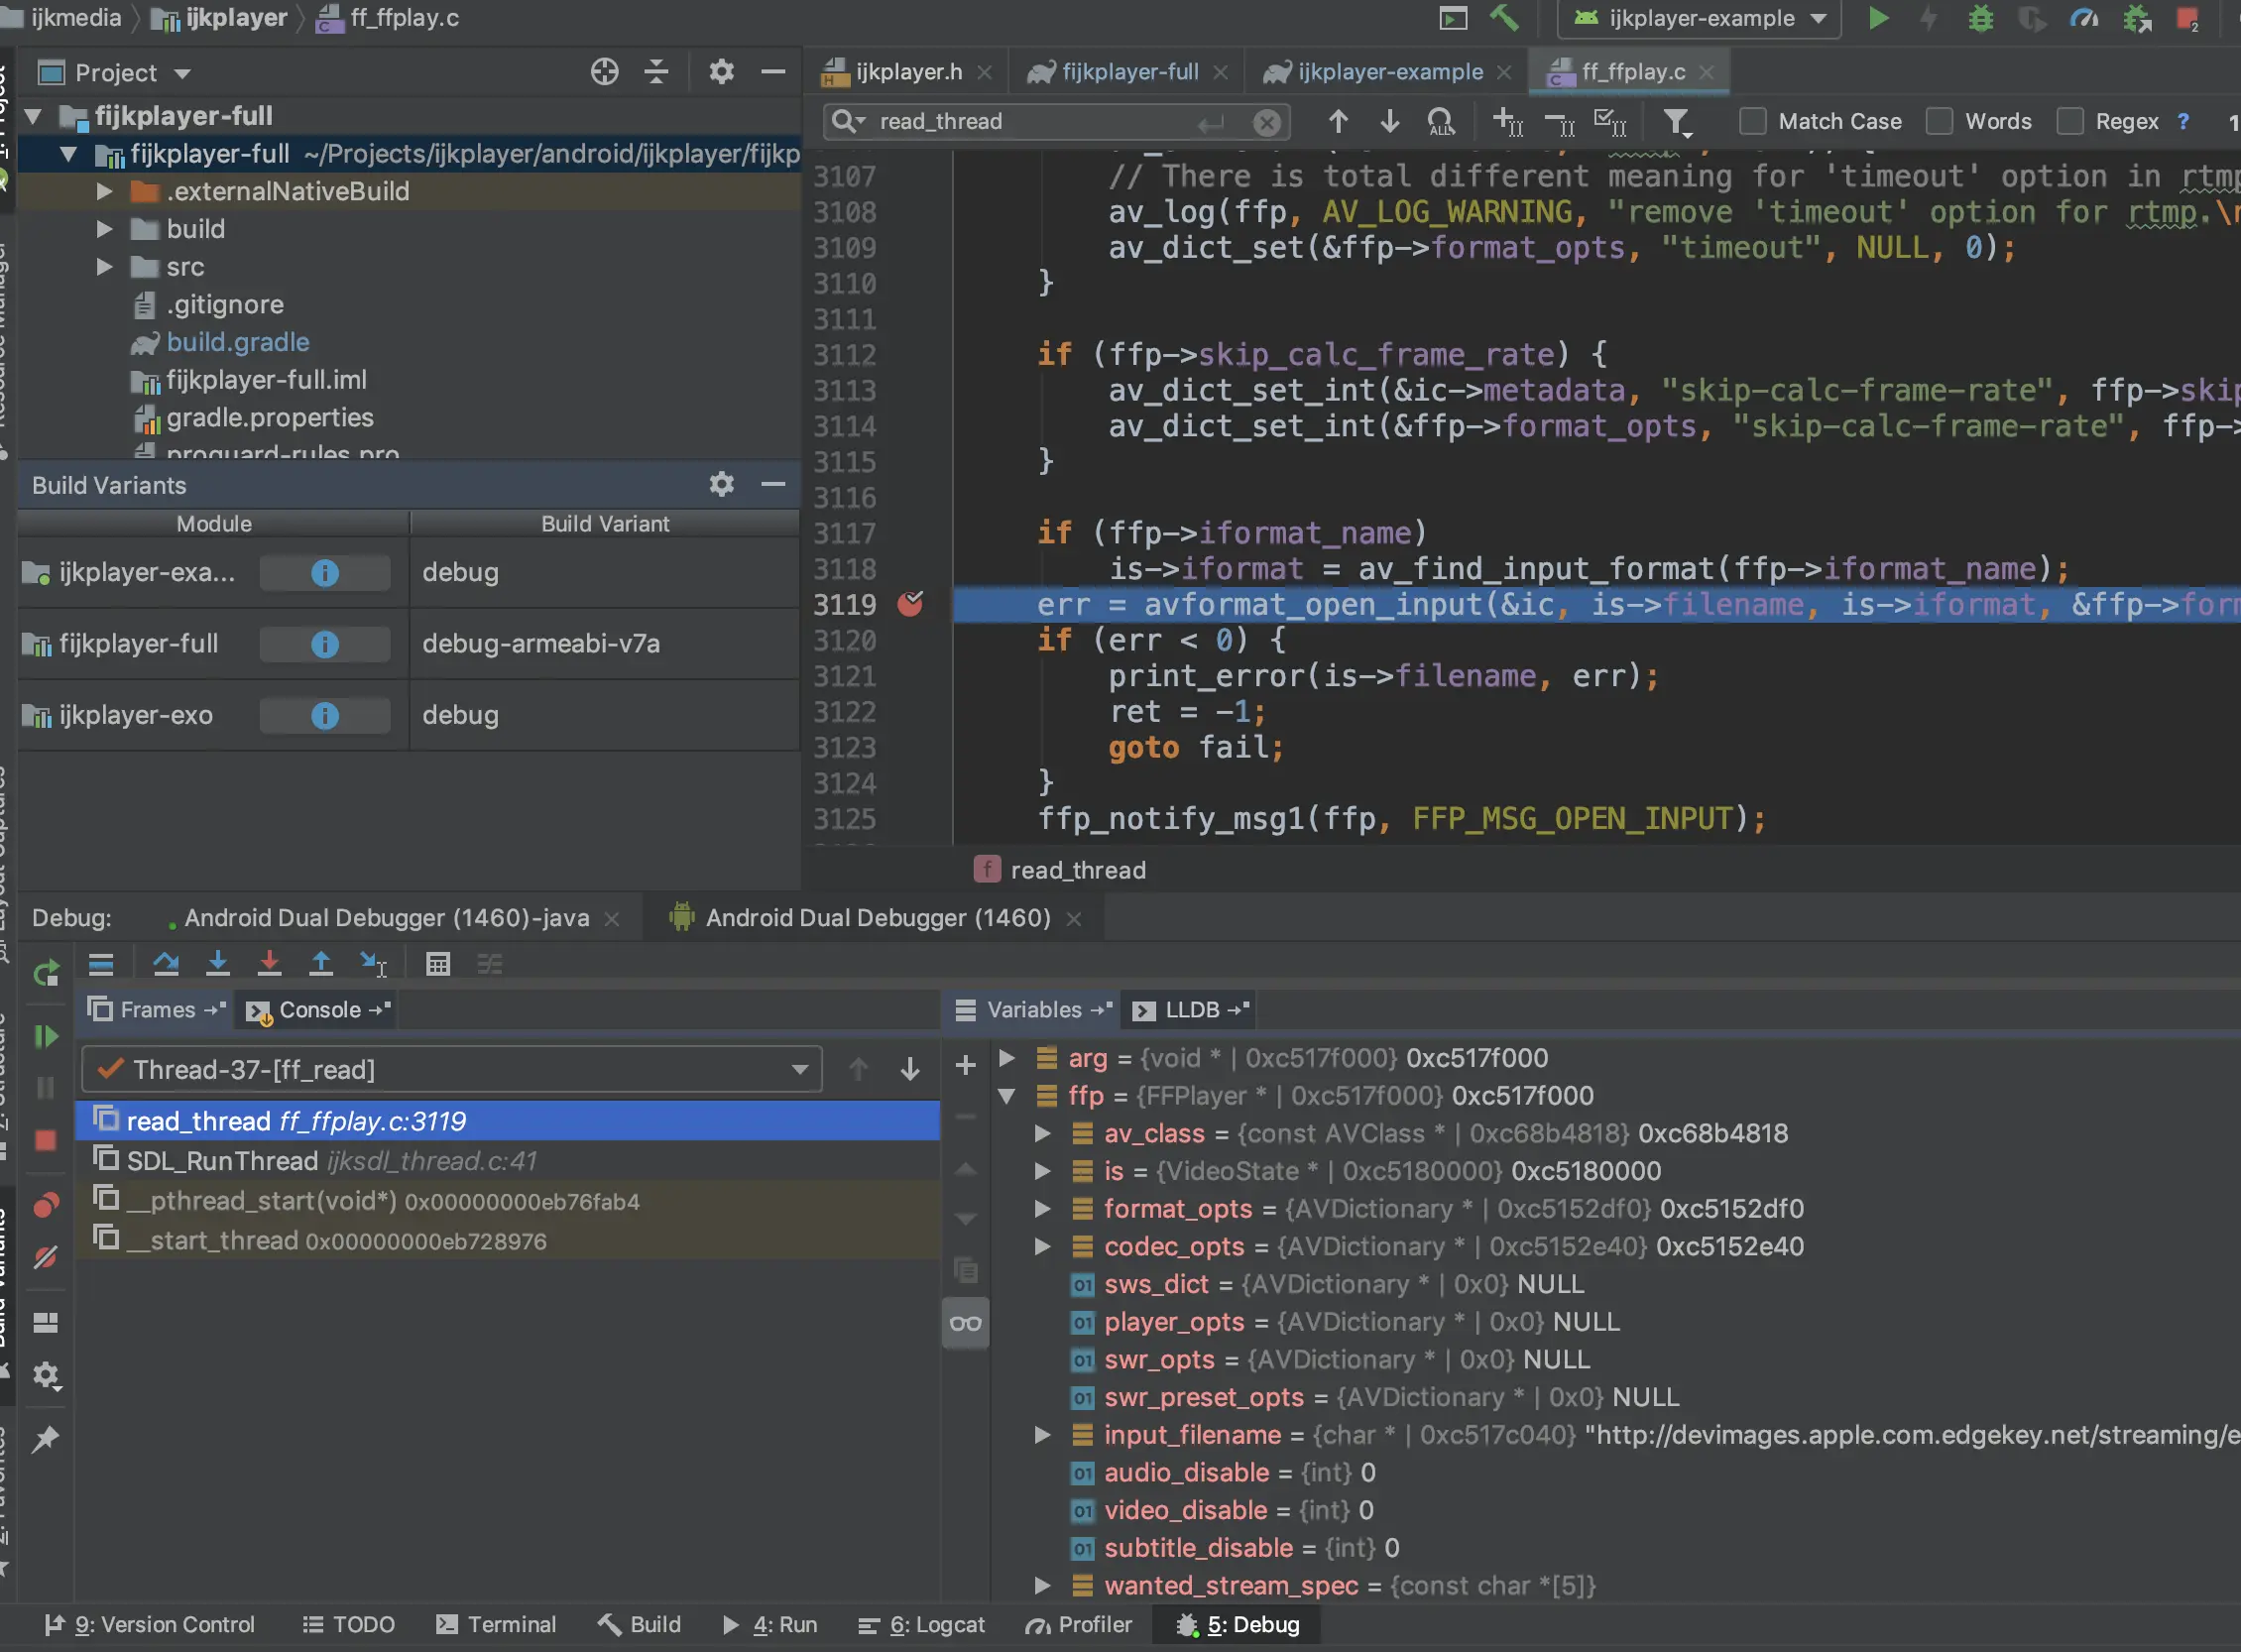Open the LLDB tab
Image resolution: width=2241 pixels, height=1652 pixels.
tap(1191, 1010)
